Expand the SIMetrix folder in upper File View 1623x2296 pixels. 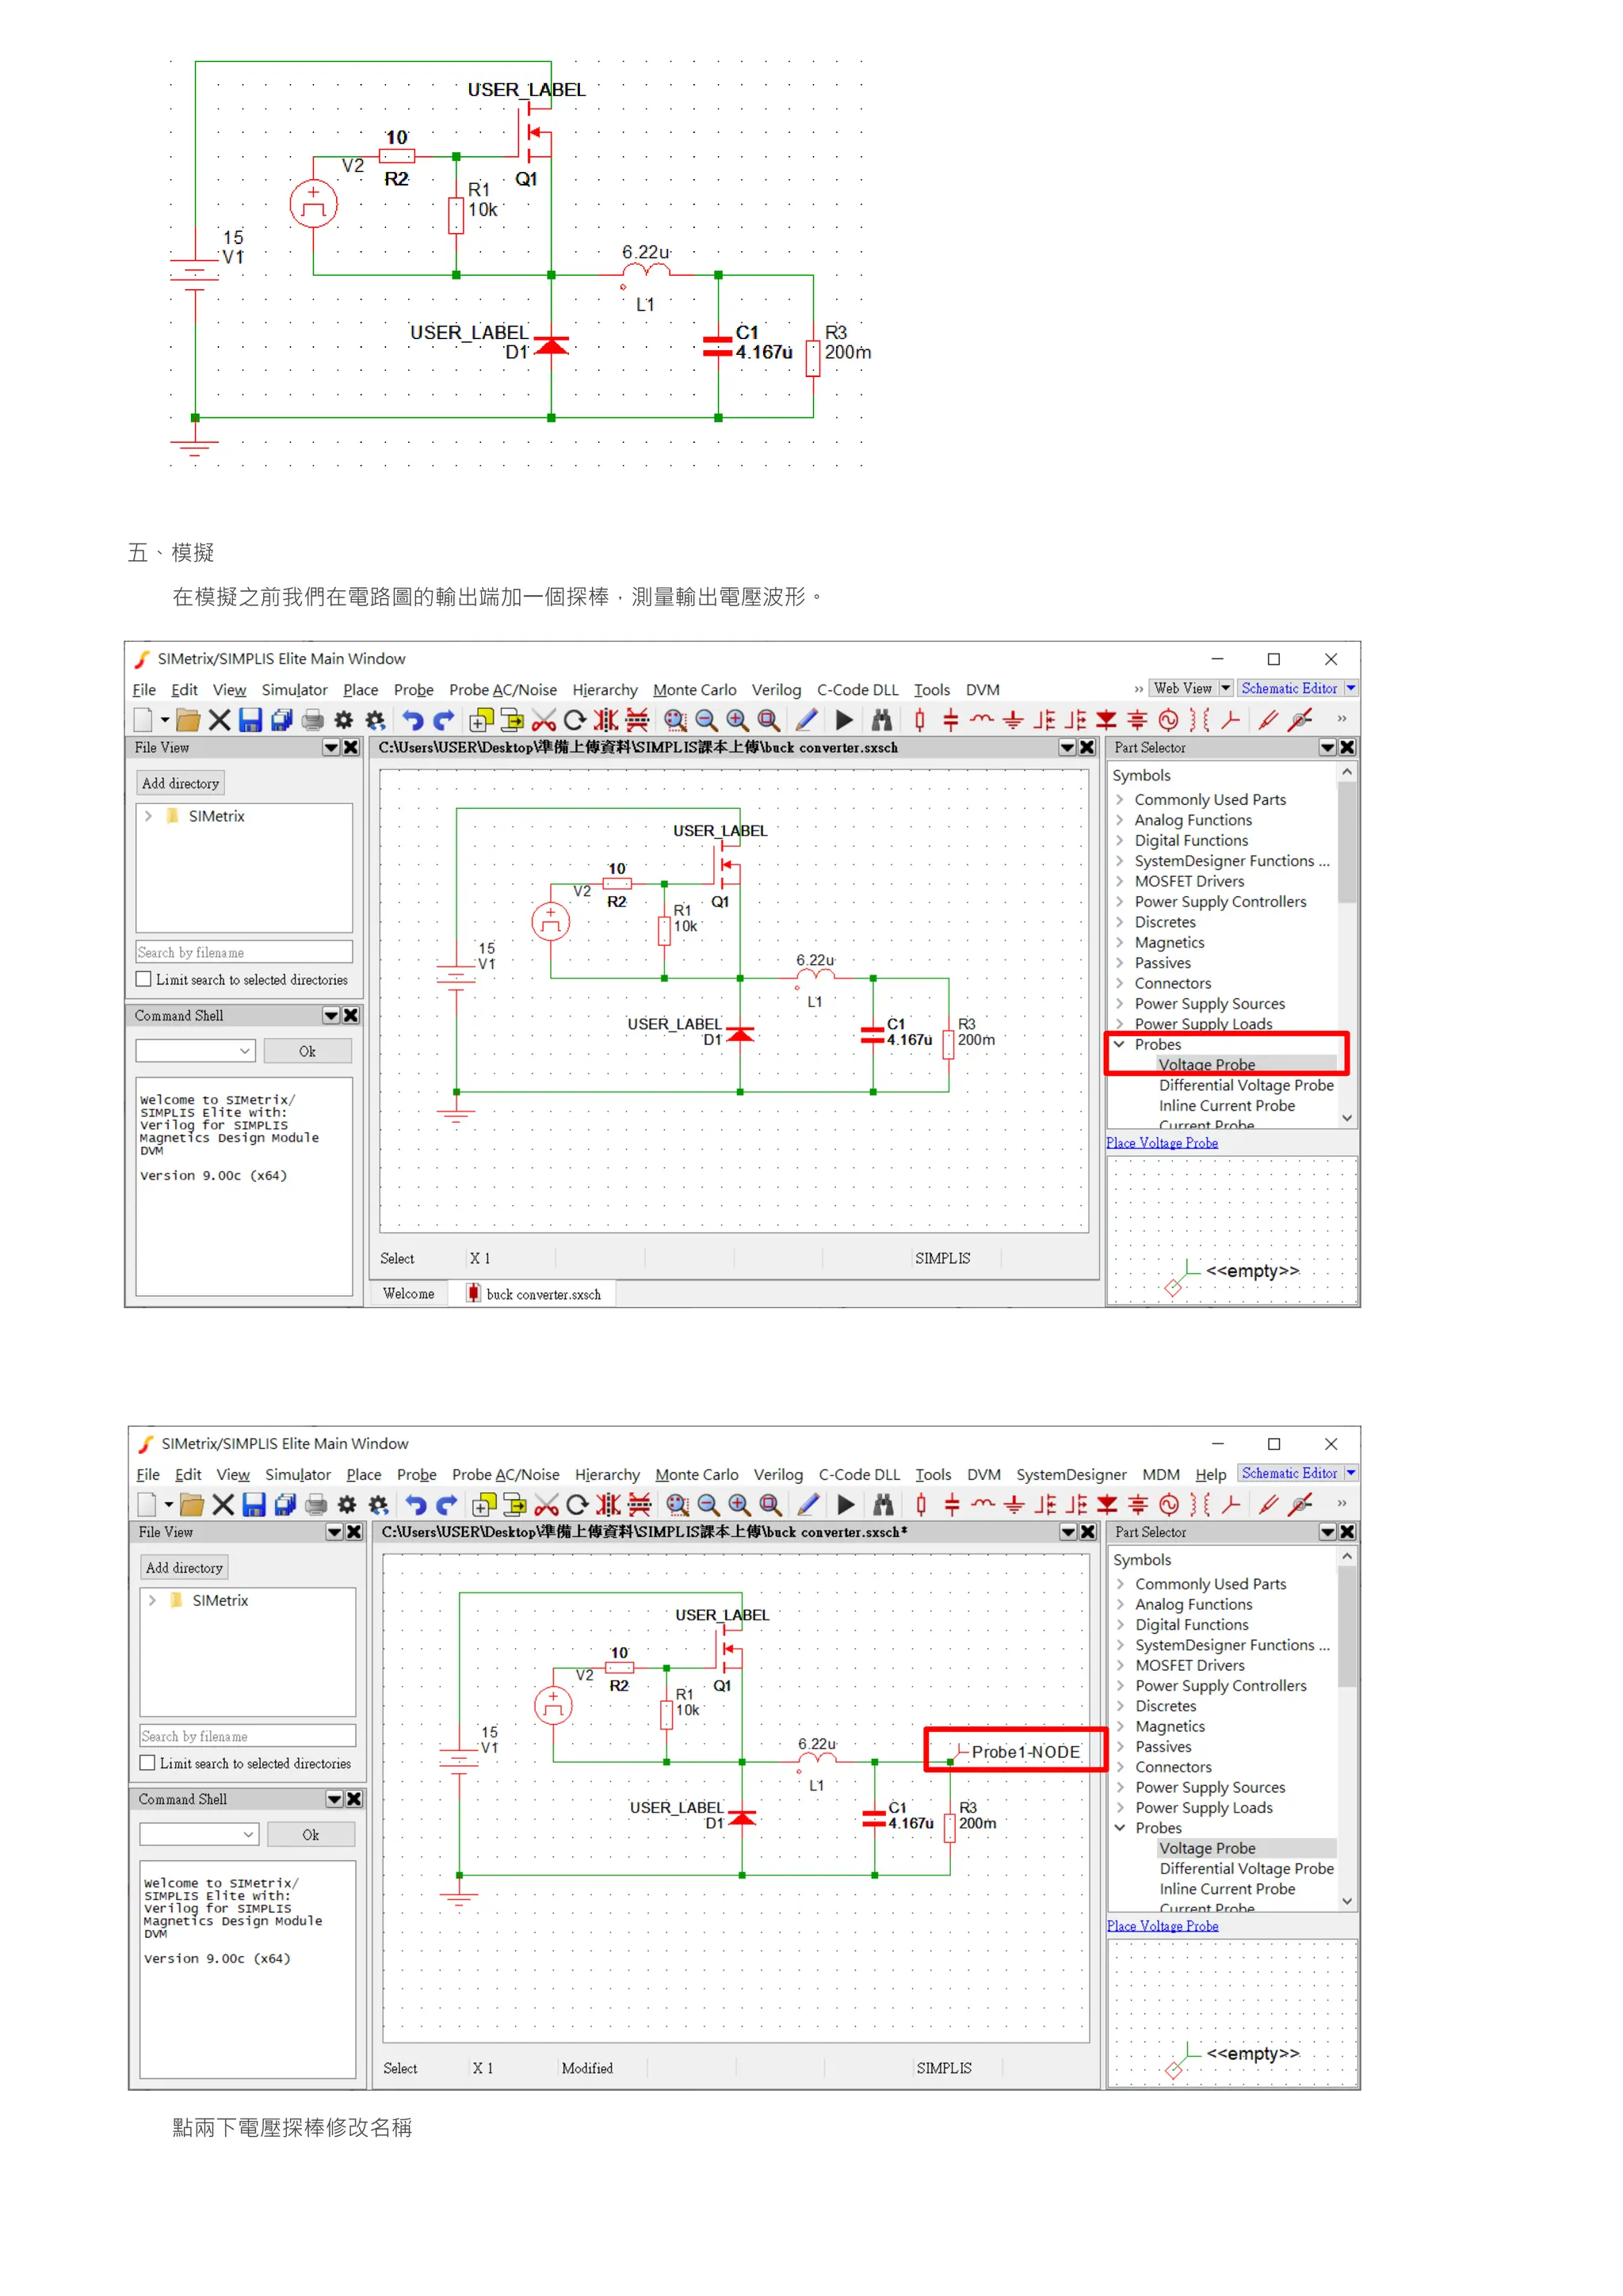click(149, 816)
